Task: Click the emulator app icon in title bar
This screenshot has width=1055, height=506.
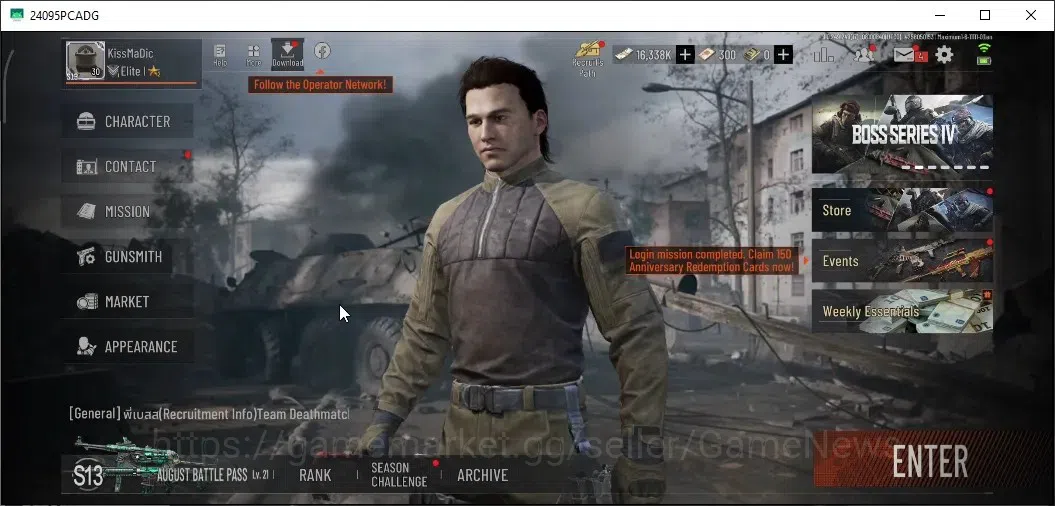Action: click(17, 15)
